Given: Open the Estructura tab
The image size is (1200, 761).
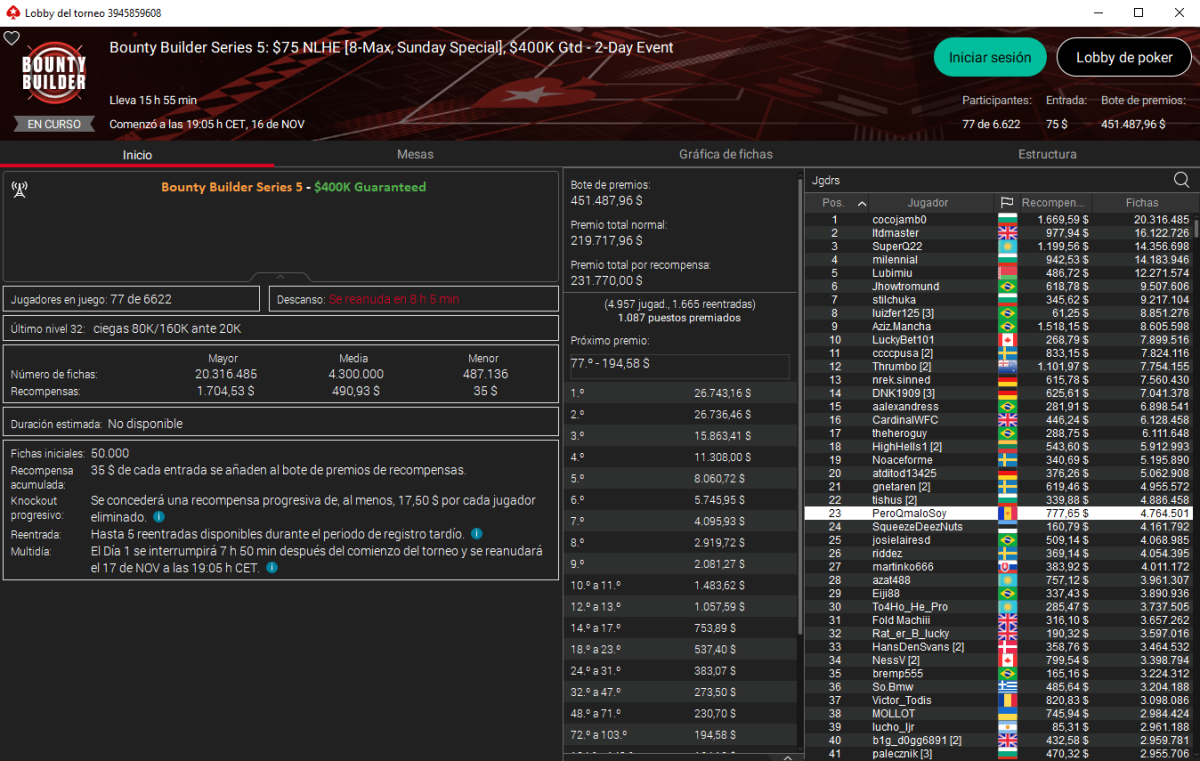Looking at the screenshot, I should 1047,155.
